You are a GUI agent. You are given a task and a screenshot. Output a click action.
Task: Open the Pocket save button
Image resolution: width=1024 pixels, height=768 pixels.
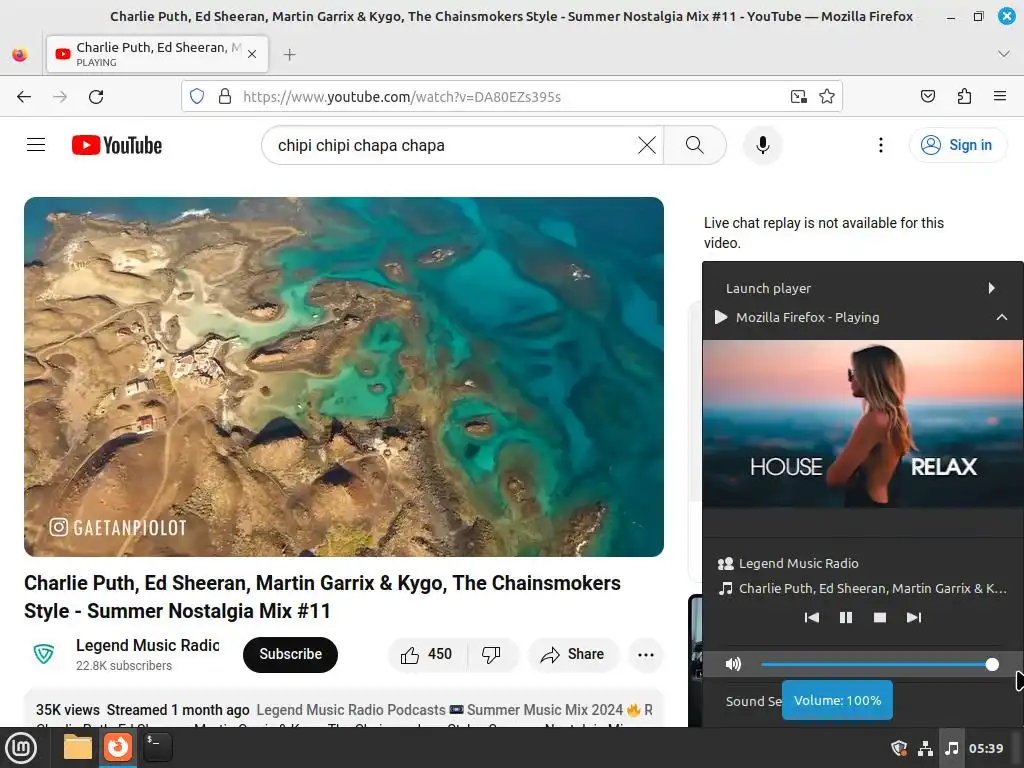pyautogui.click(x=927, y=97)
